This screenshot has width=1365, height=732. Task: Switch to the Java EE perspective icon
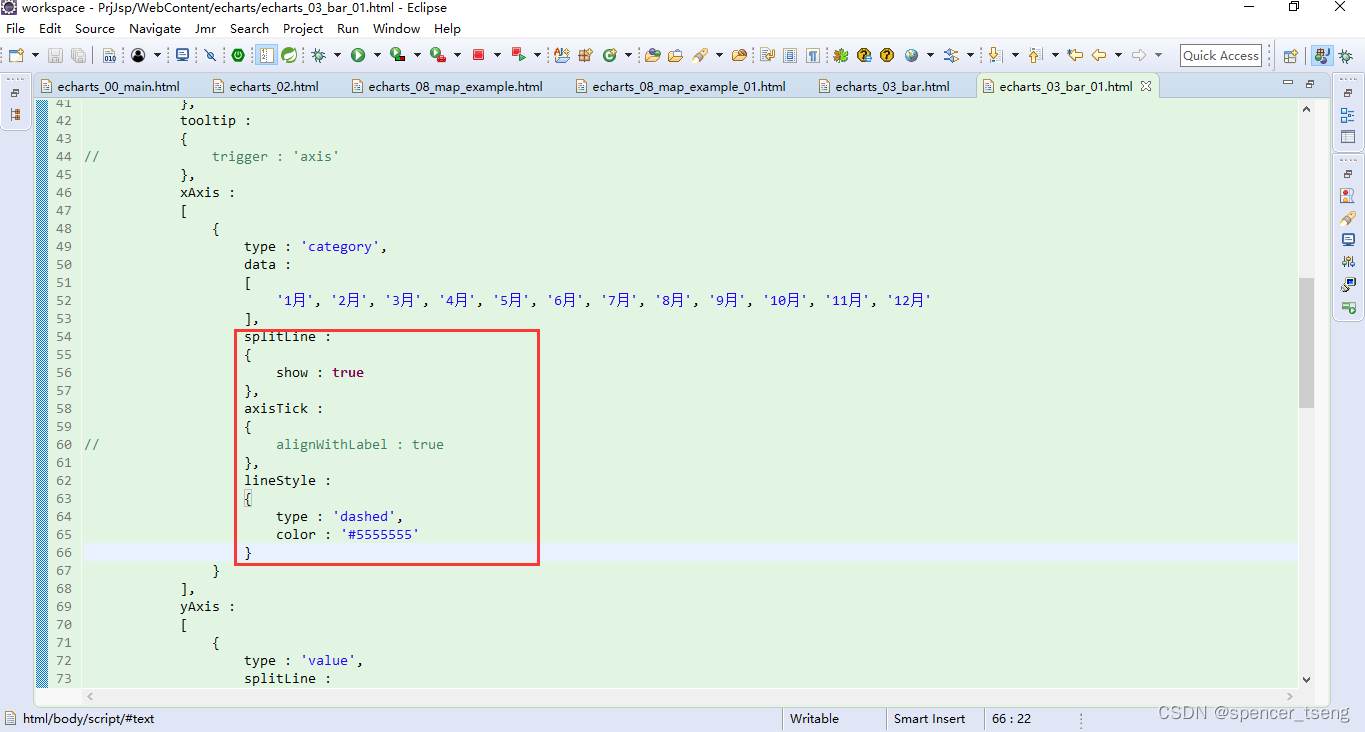coord(1321,55)
